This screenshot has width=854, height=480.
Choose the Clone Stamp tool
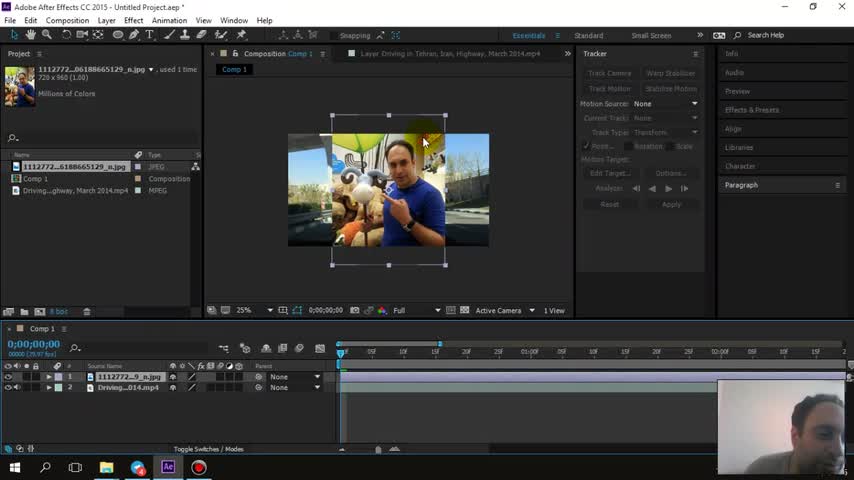tap(185, 35)
